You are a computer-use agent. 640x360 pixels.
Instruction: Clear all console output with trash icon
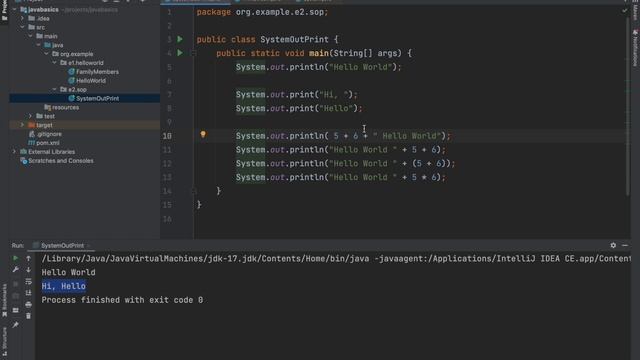(x=29, y=316)
